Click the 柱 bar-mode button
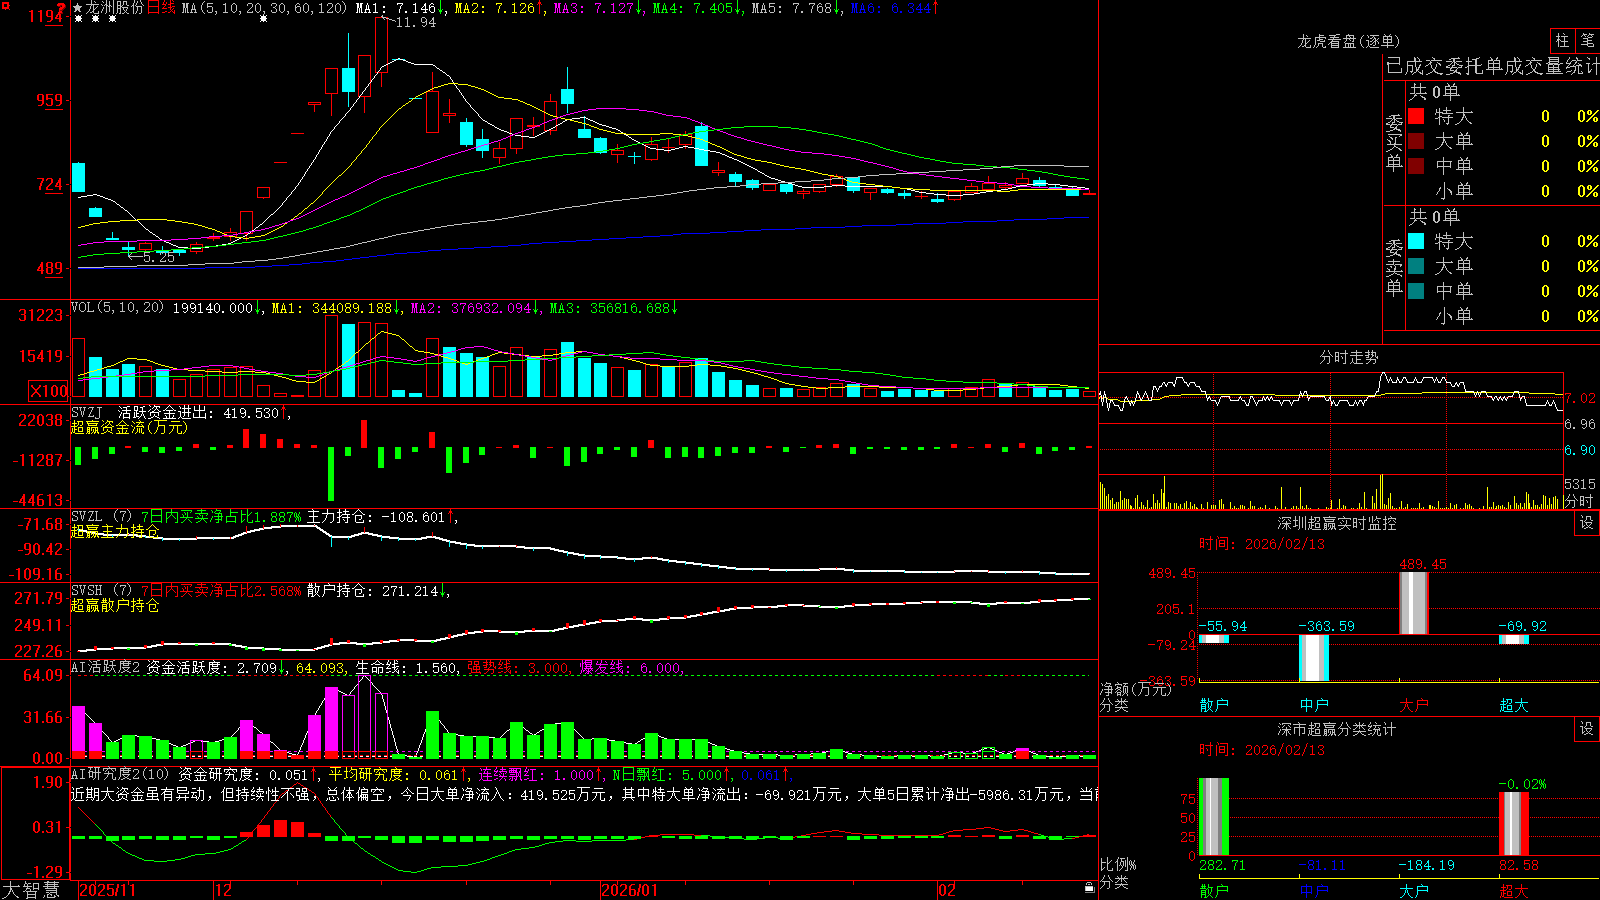 click(1562, 40)
